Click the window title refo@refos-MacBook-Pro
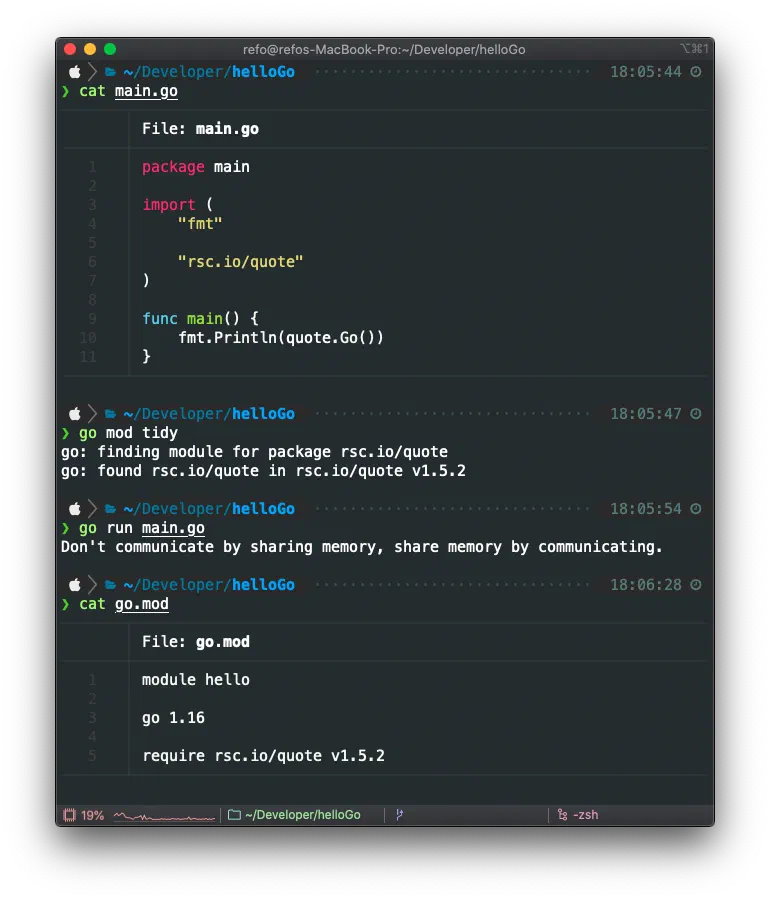This screenshot has width=770, height=900. [384, 49]
